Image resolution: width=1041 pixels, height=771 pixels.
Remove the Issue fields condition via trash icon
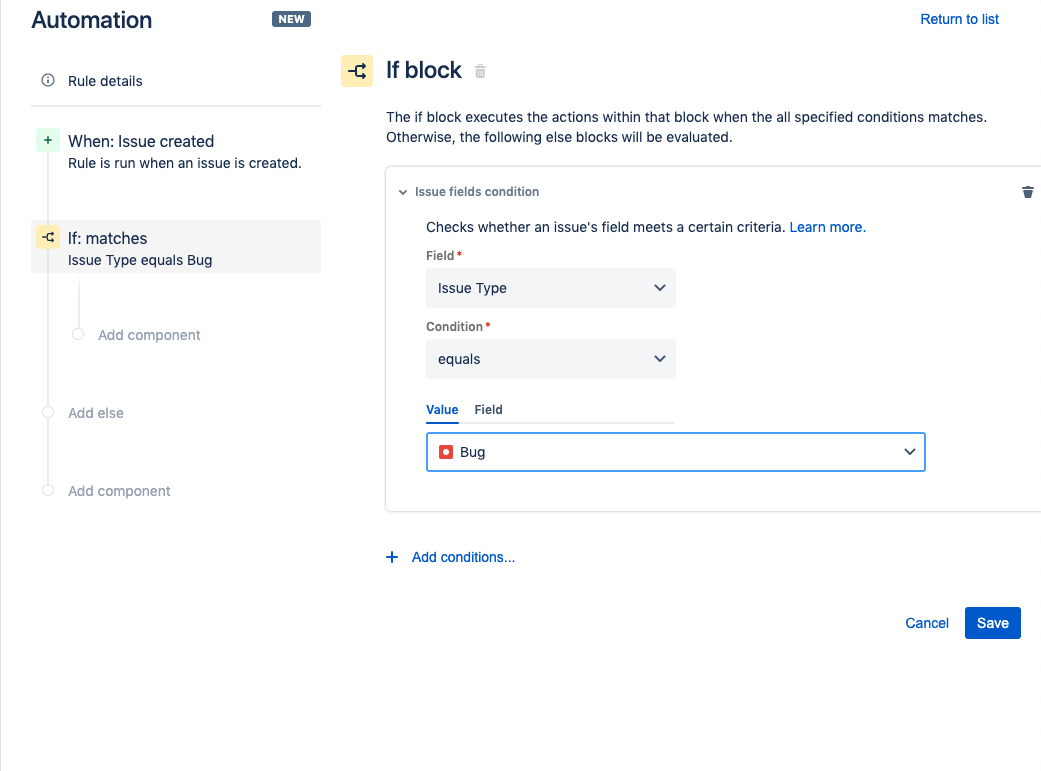point(1028,191)
